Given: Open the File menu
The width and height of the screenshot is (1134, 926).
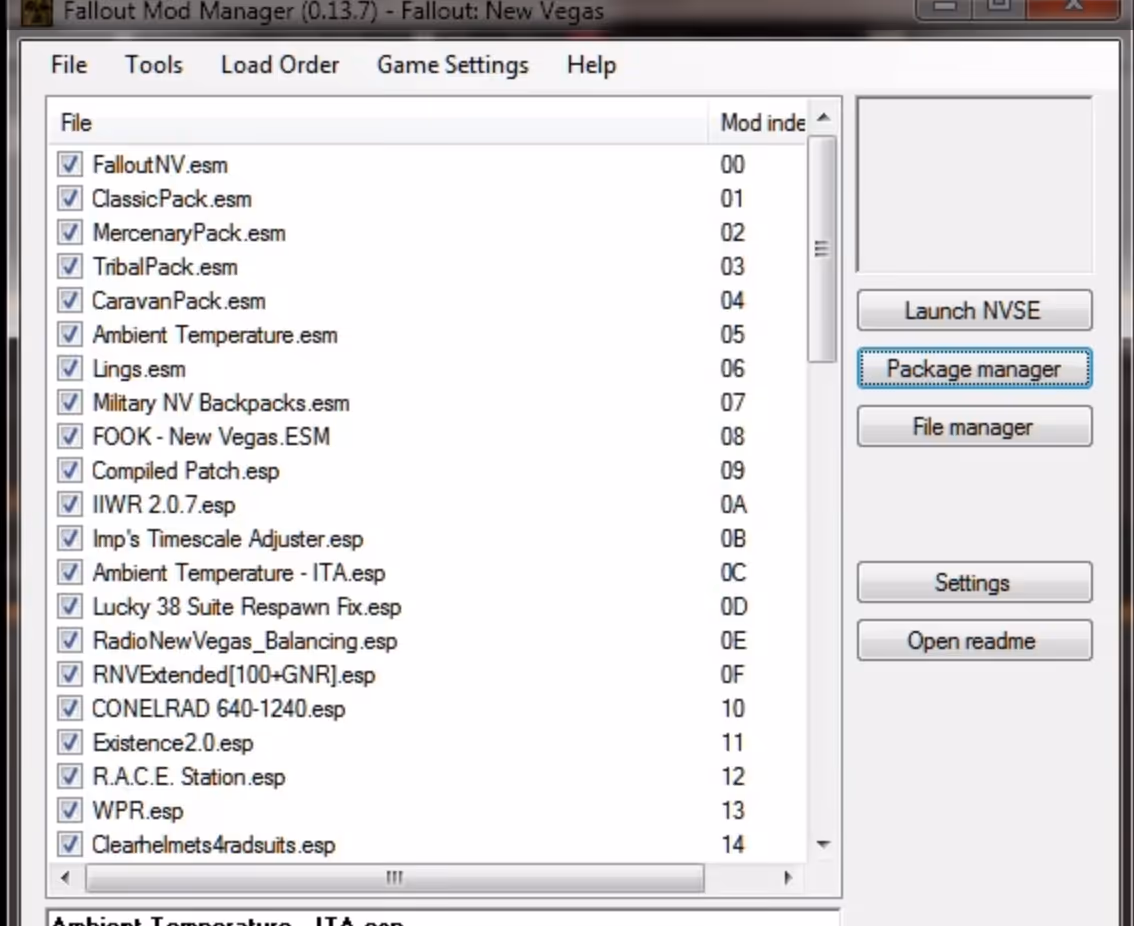Looking at the screenshot, I should point(69,65).
